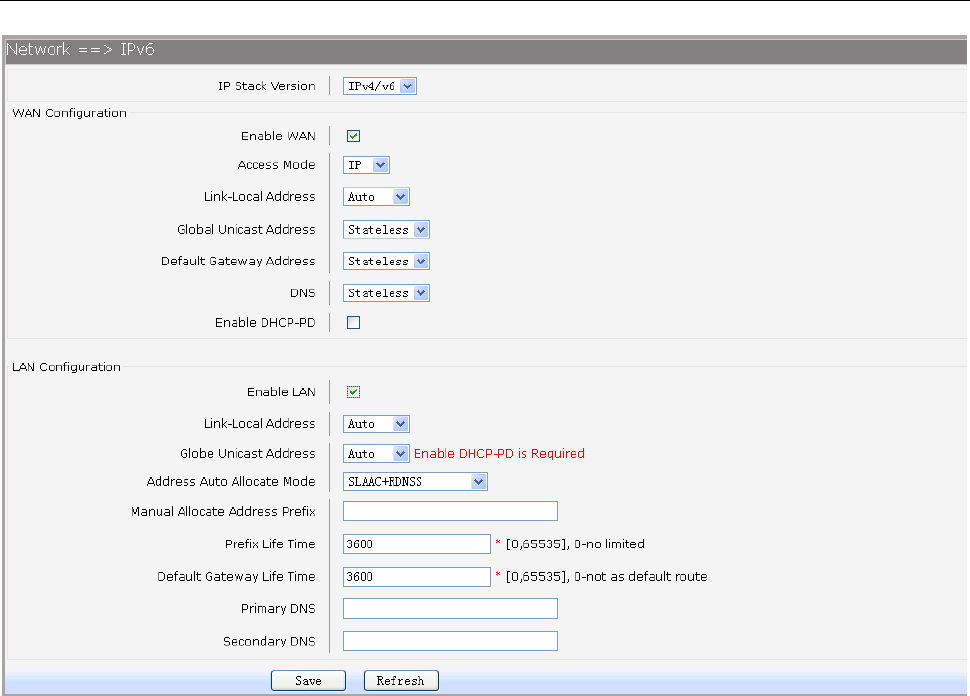Viewport: 970px width, 696px height.
Task: Click the 'Network ==> IPv6' header title
Action: click(x=80, y=49)
